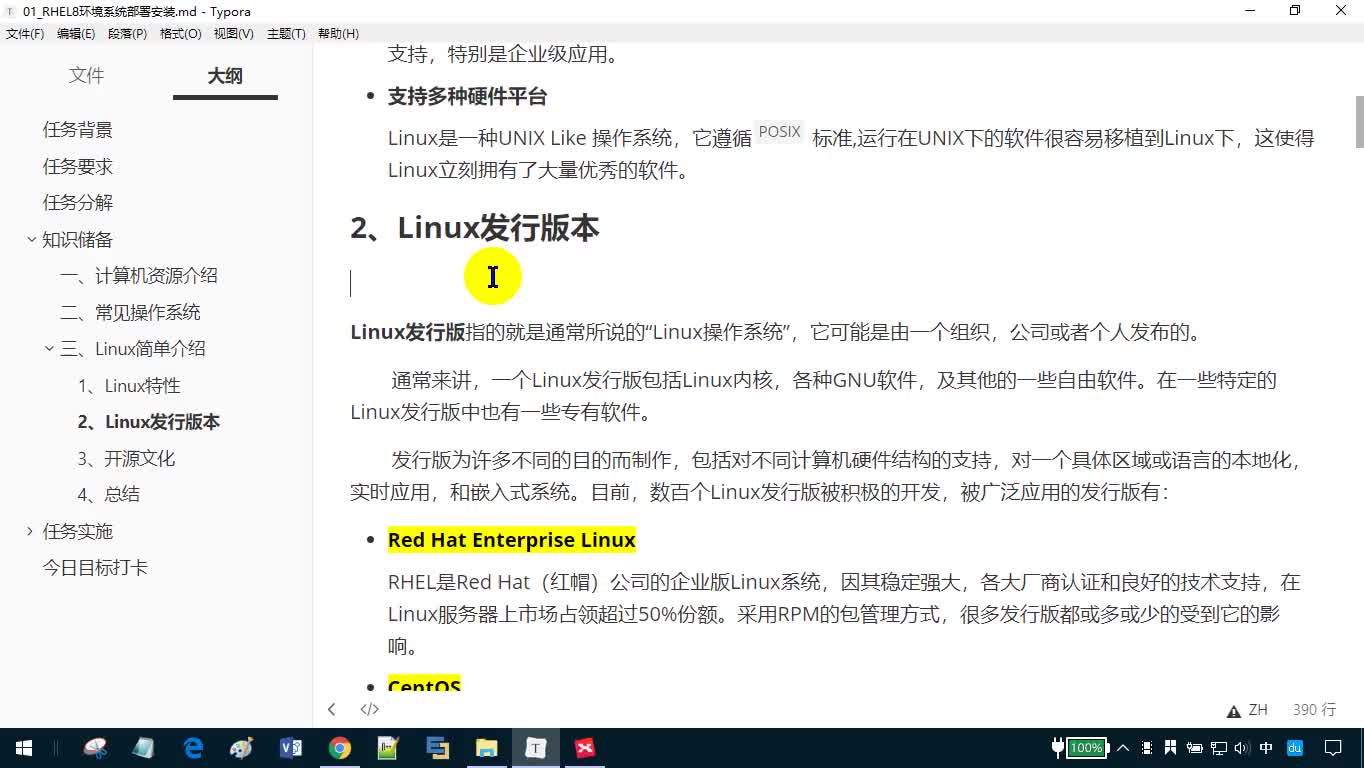The height and width of the screenshot is (768, 1364).
Task: Click the document vertical scrollbar thumb
Action: click(x=1359, y=122)
